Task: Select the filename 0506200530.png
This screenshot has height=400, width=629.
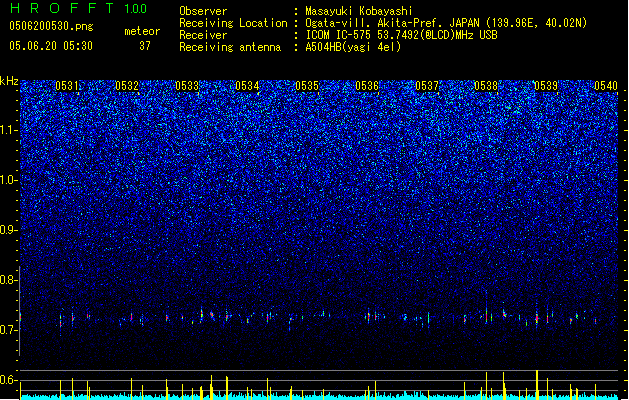Action: [51, 26]
